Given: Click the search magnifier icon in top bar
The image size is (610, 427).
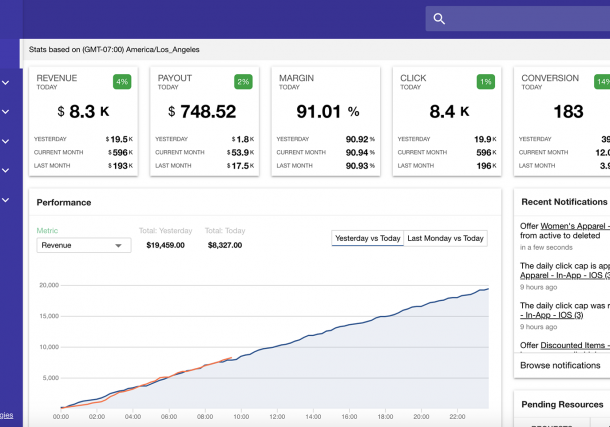Looking at the screenshot, I should (x=440, y=19).
